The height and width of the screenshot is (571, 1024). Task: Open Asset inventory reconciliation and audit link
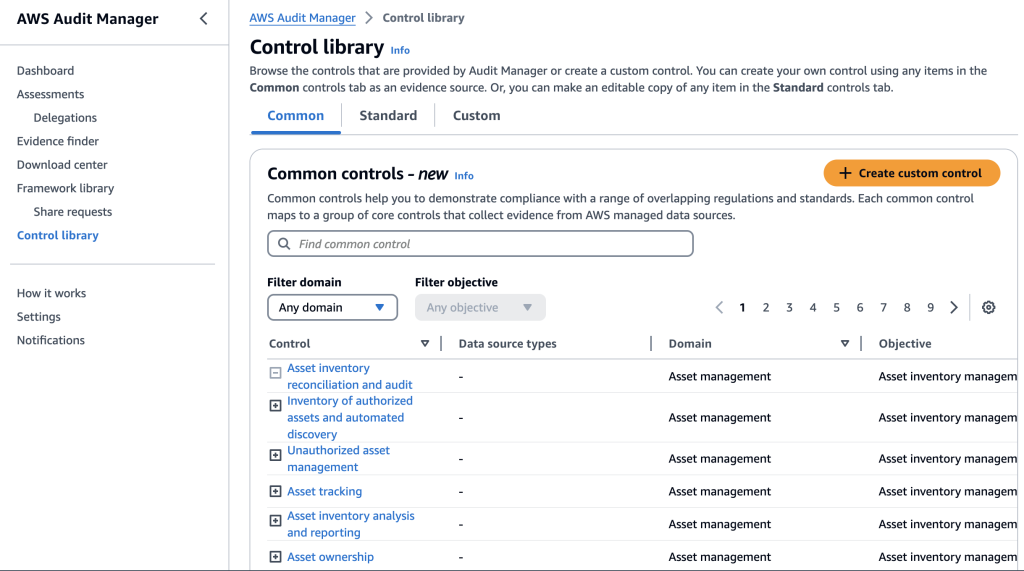[x=349, y=376]
